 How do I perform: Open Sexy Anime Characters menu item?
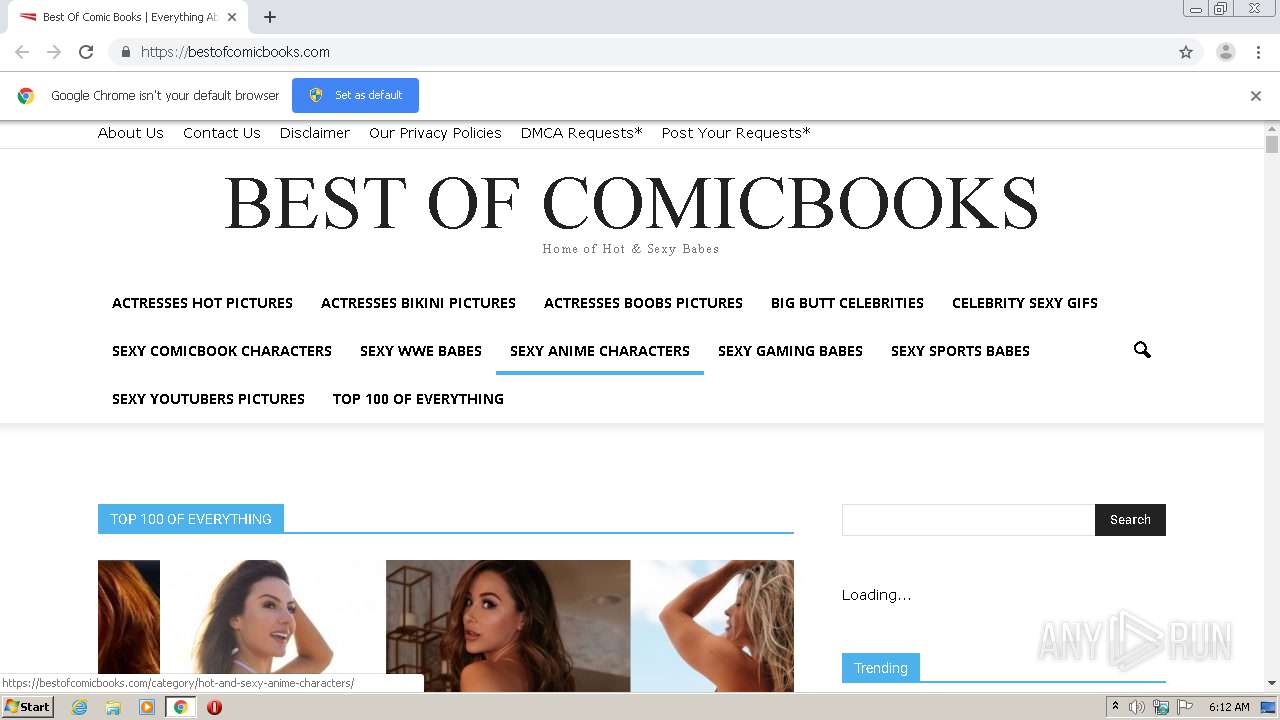click(600, 351)
